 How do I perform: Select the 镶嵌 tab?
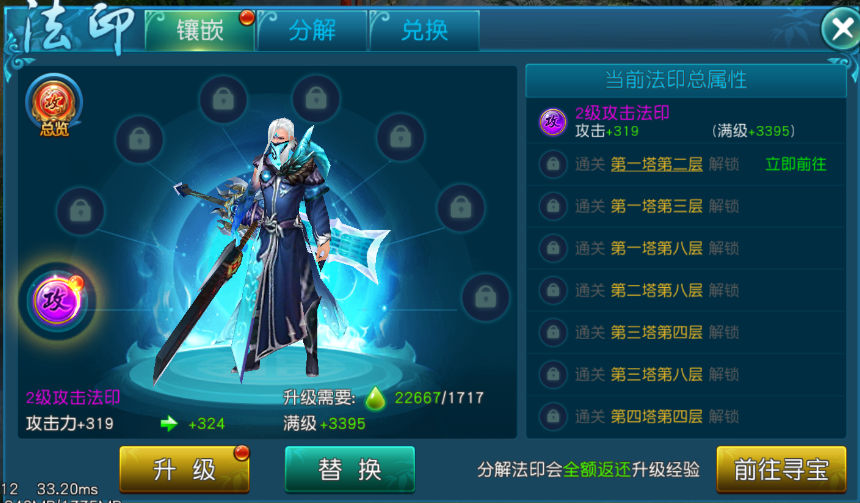200,30
